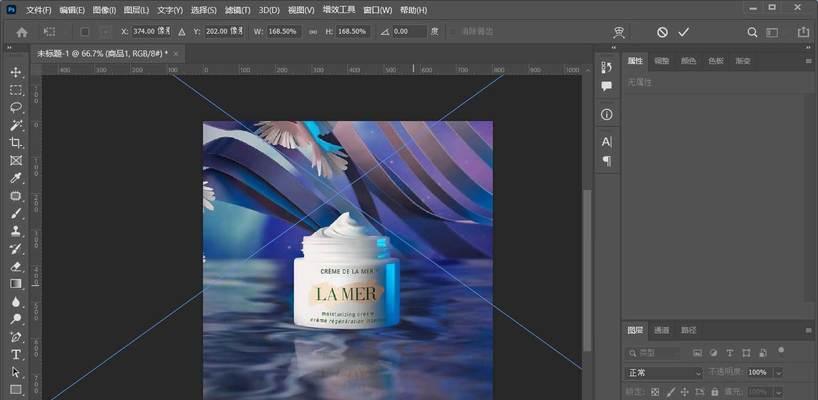
Task: Open the Character panel icon
Action: click(x=607, y=142)
